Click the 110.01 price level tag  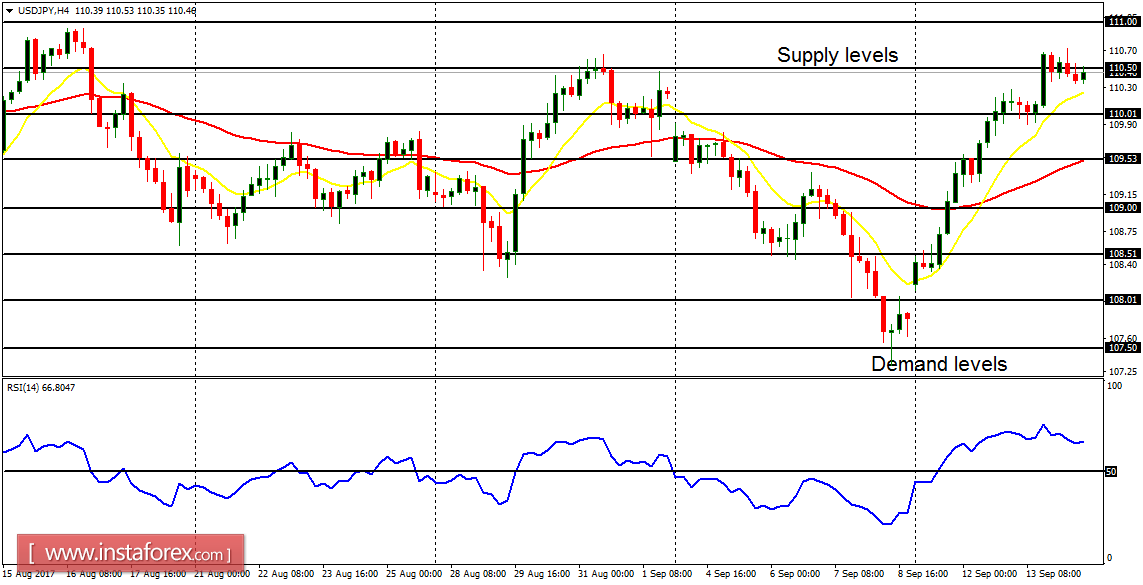pyautogui.click(x=1121, y=113)
